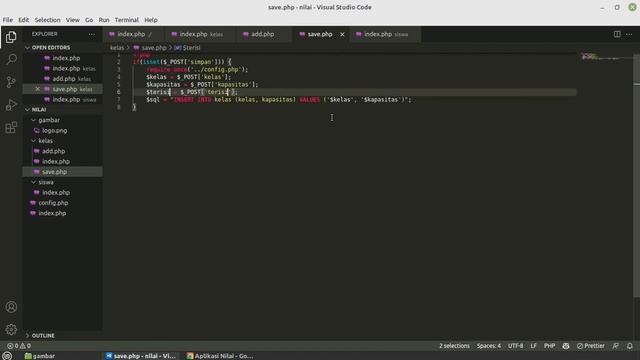Select logo.png in the gambar folder
This screenshot has width=640, height=360.
click(x=55, y=131)
